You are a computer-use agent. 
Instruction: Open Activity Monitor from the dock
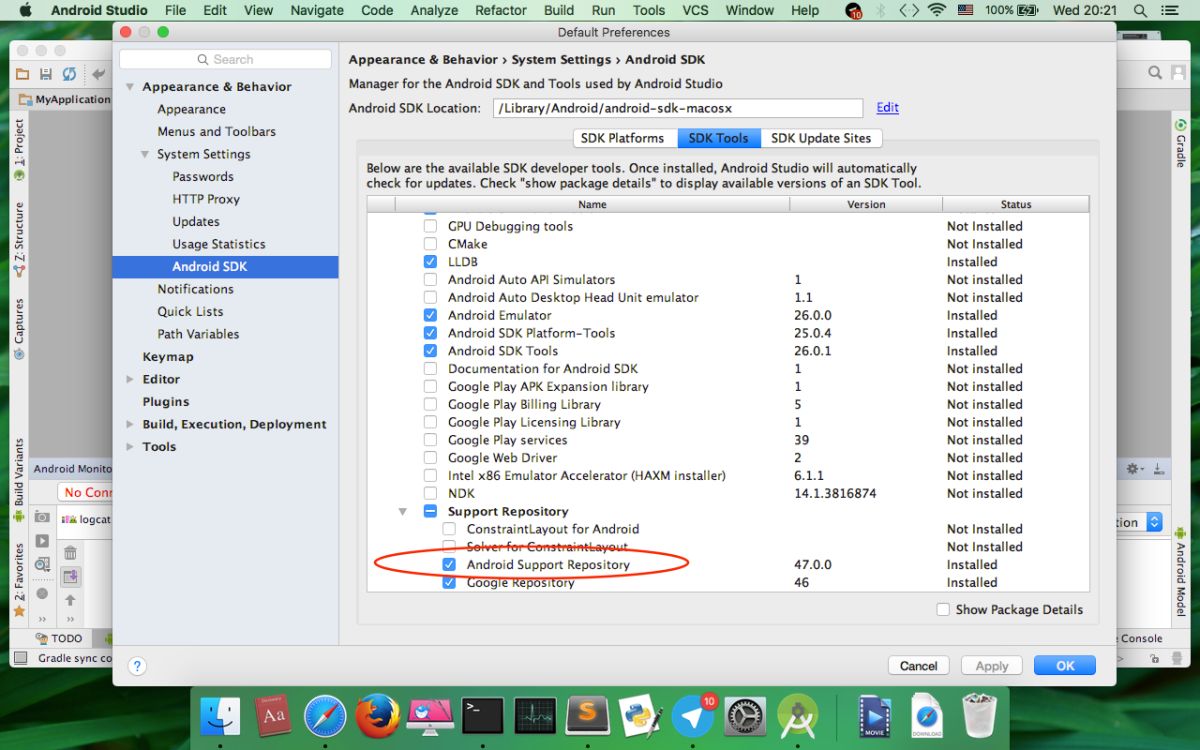point(535,716)
